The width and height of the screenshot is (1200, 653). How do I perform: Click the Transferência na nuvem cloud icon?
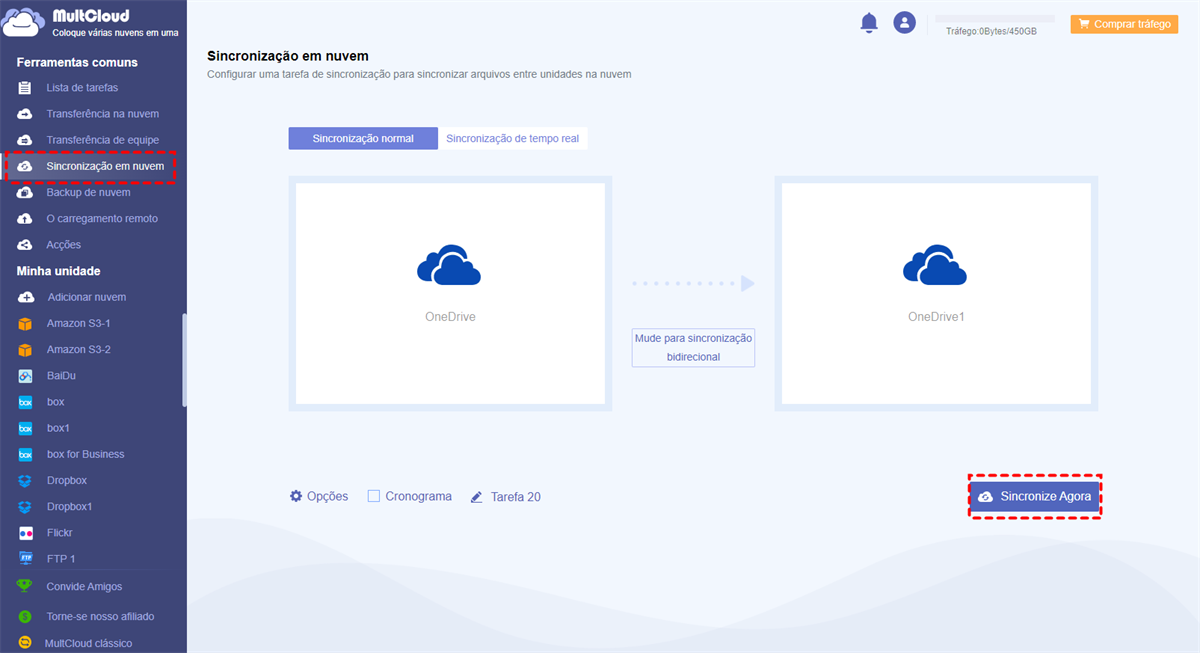coord(25,114)
